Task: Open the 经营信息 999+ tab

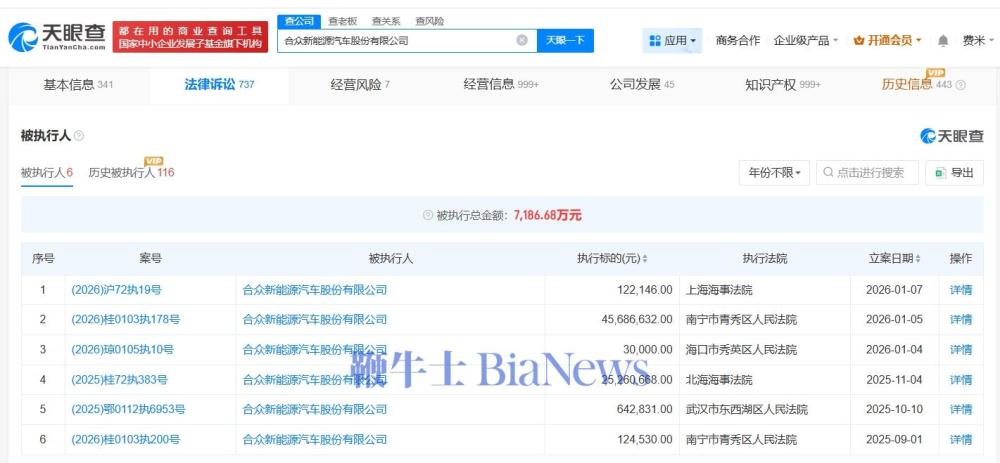Action: (x=501, y=85)
